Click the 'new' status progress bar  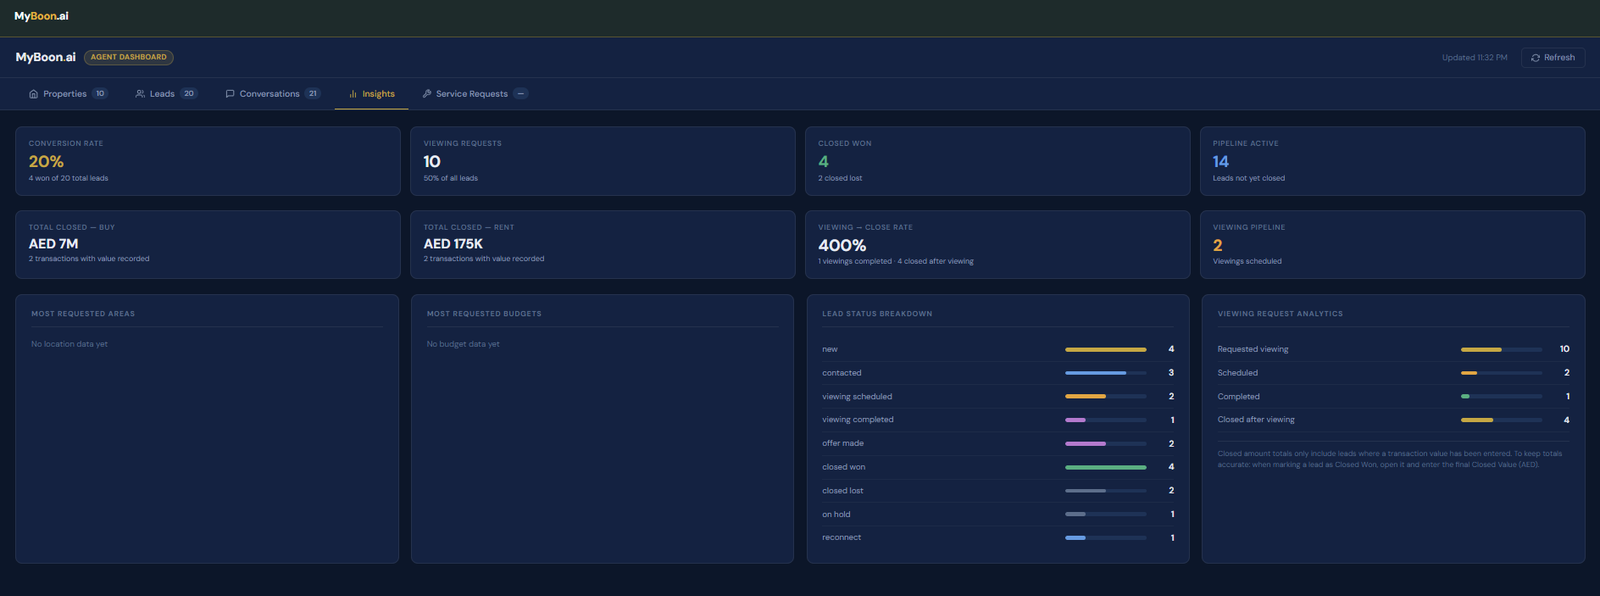[1105, 349]
